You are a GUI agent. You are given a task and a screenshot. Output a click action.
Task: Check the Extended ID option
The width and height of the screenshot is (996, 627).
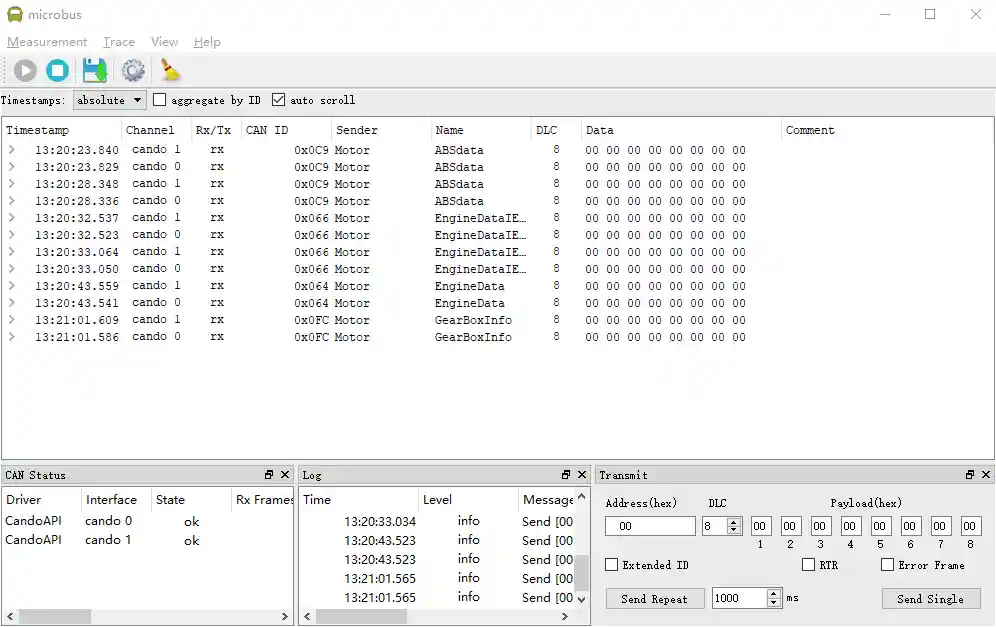[x=612, y=565]
